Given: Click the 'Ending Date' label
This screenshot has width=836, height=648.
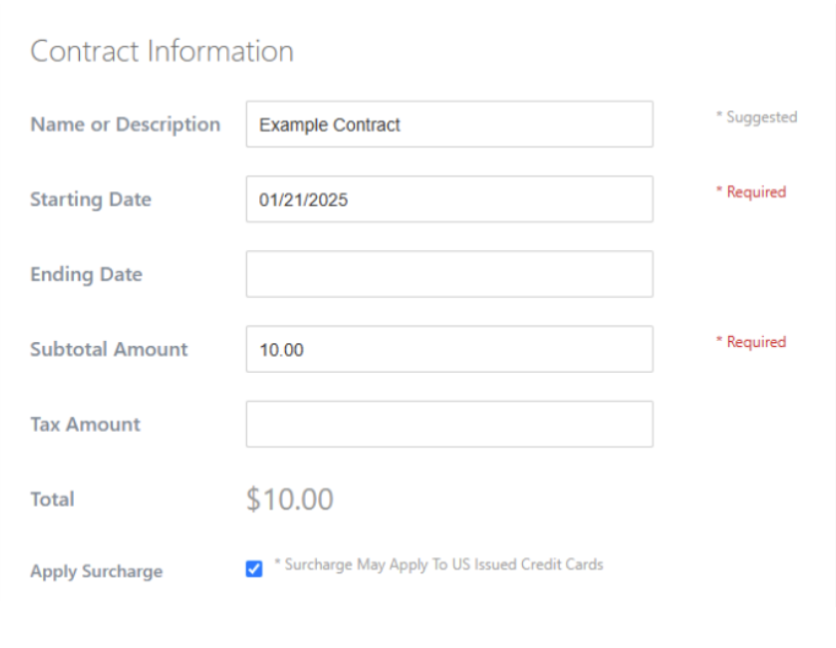Looking at the screenshot, I should point(86,275).
